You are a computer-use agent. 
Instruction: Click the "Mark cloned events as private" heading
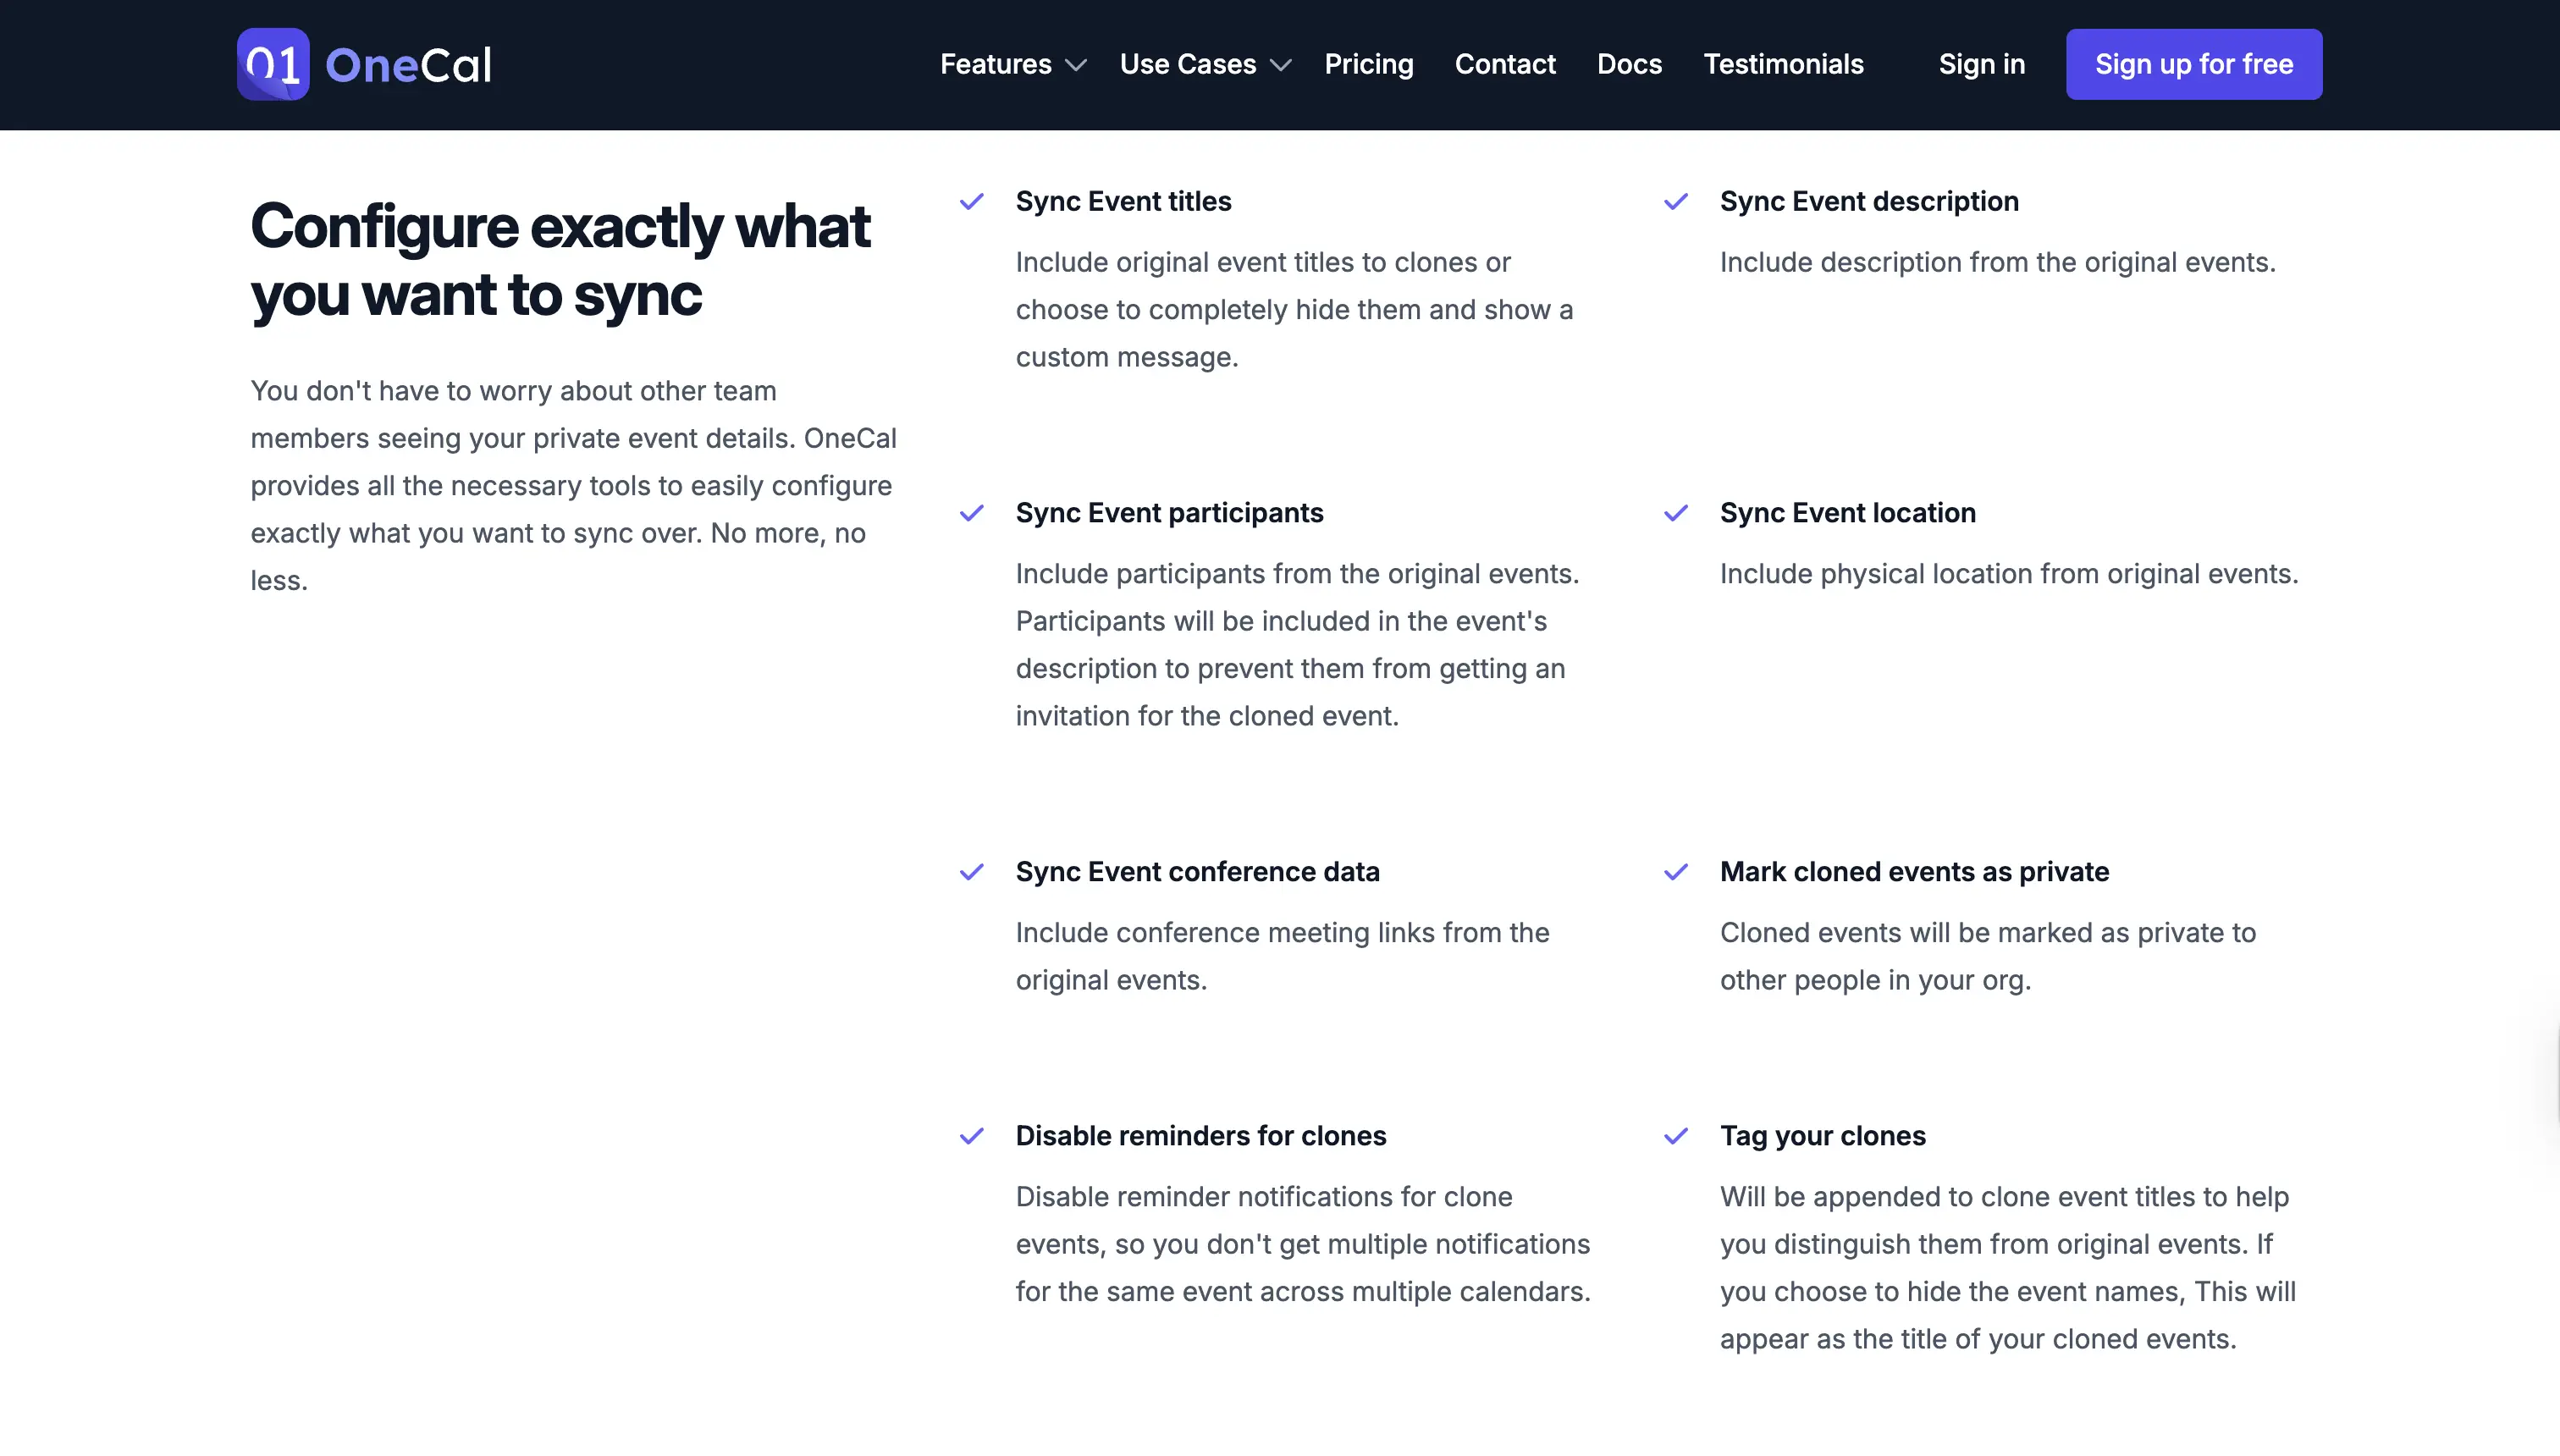pos(1914,872)
